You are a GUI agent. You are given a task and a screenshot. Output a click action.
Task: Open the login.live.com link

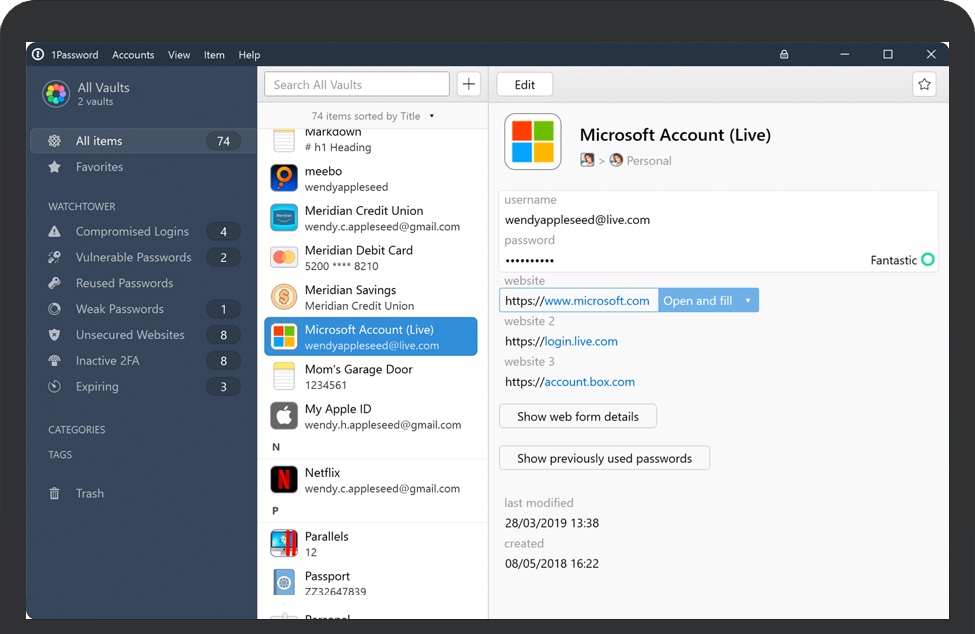click(581, 341)
